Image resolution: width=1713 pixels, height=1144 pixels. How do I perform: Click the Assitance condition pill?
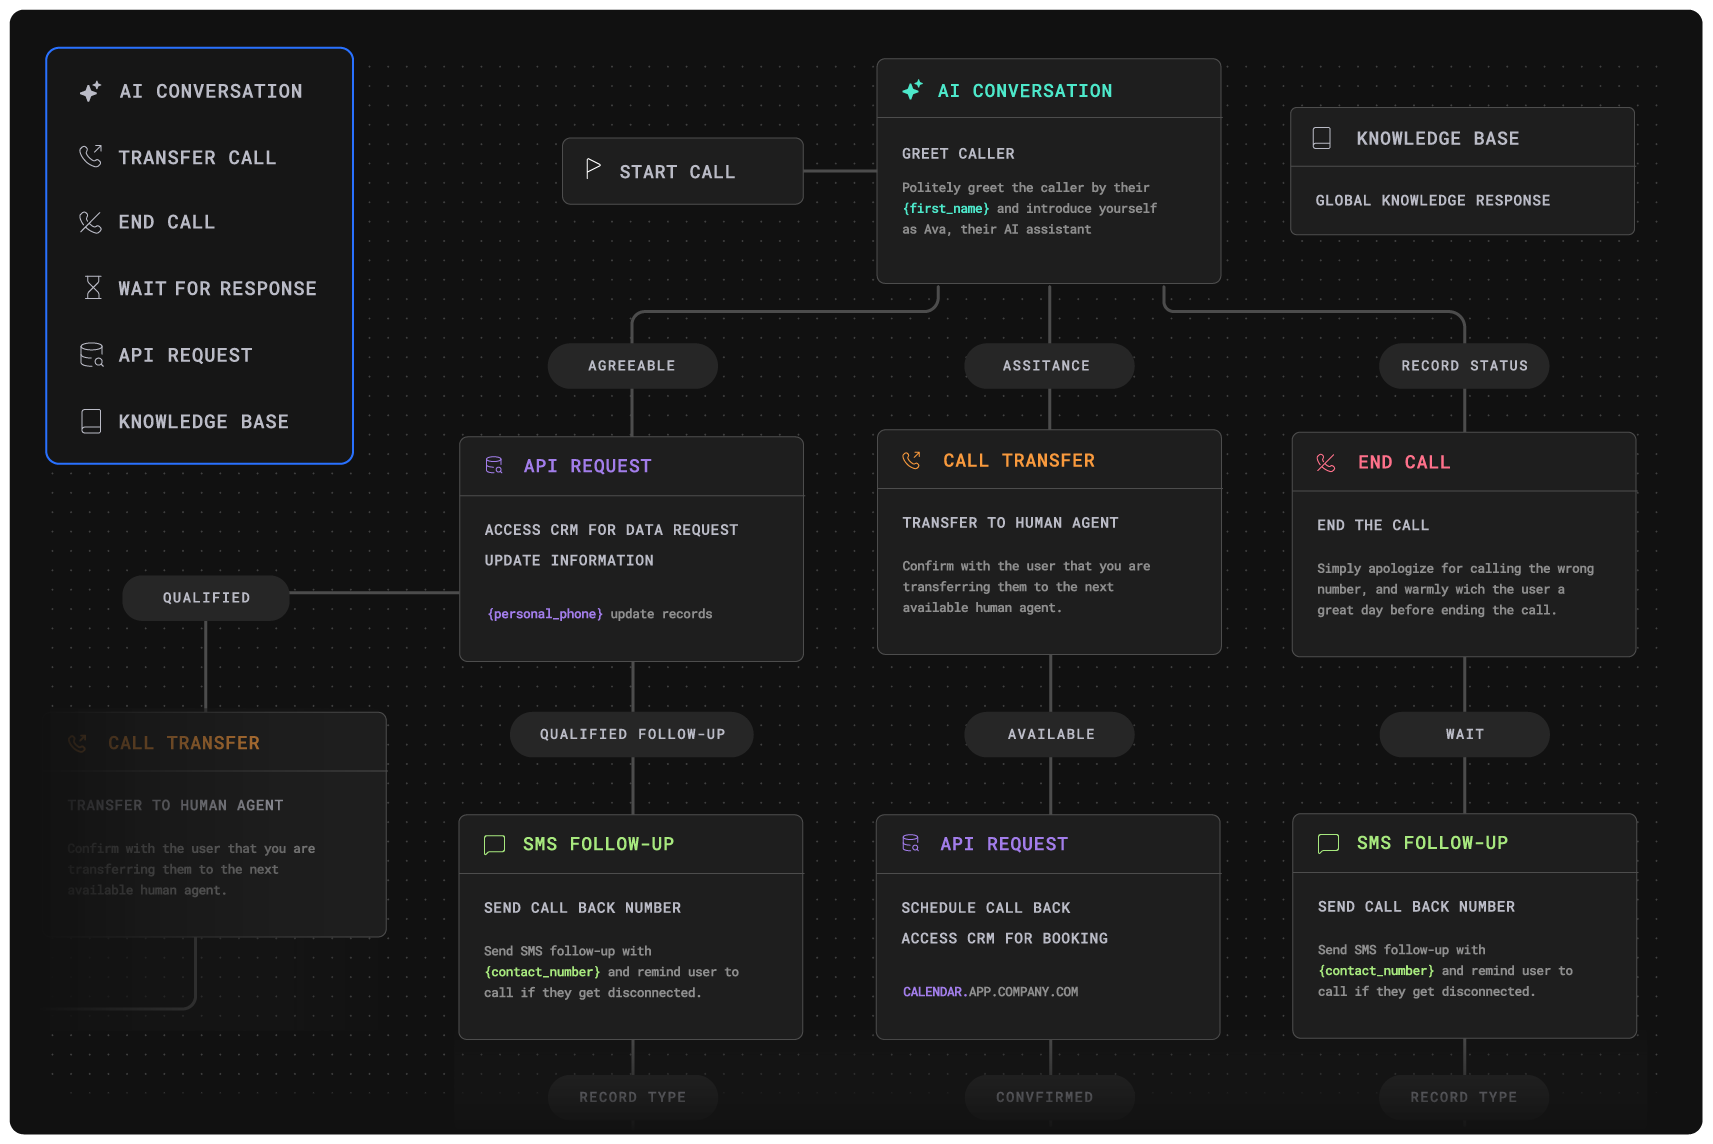click(x=1047, y=366)
